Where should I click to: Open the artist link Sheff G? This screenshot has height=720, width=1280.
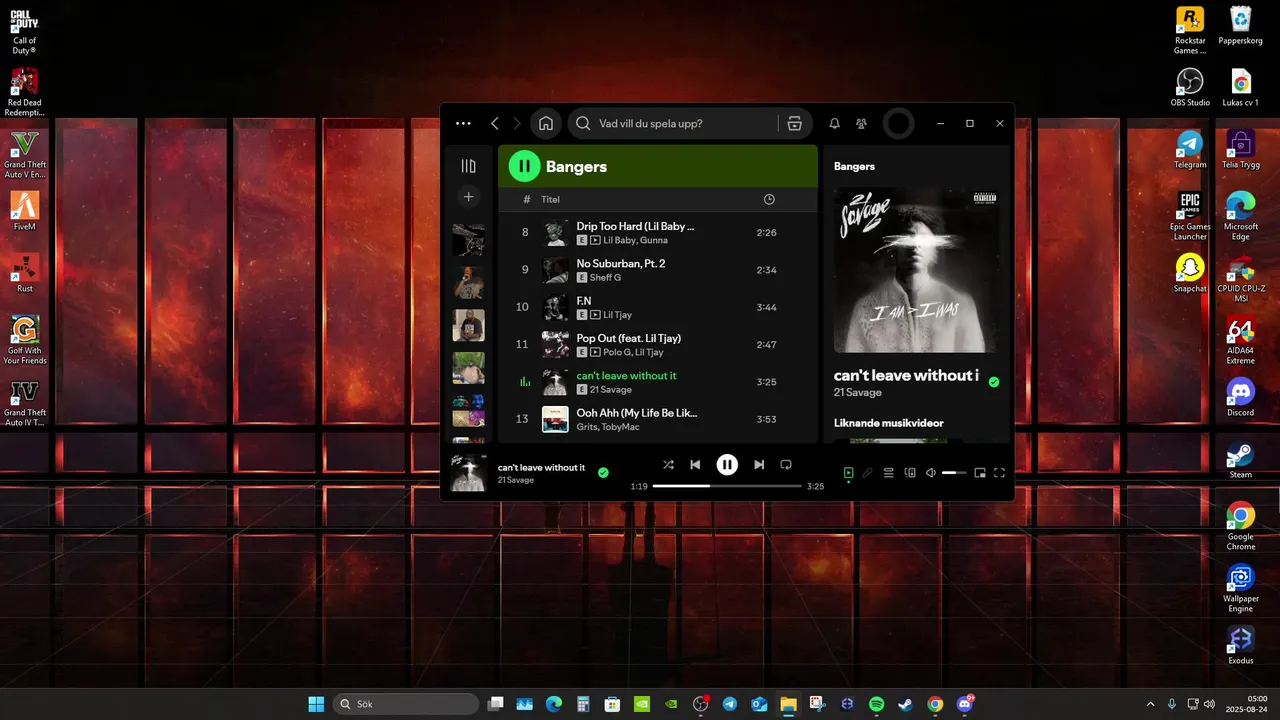click(x=605, y=278)
